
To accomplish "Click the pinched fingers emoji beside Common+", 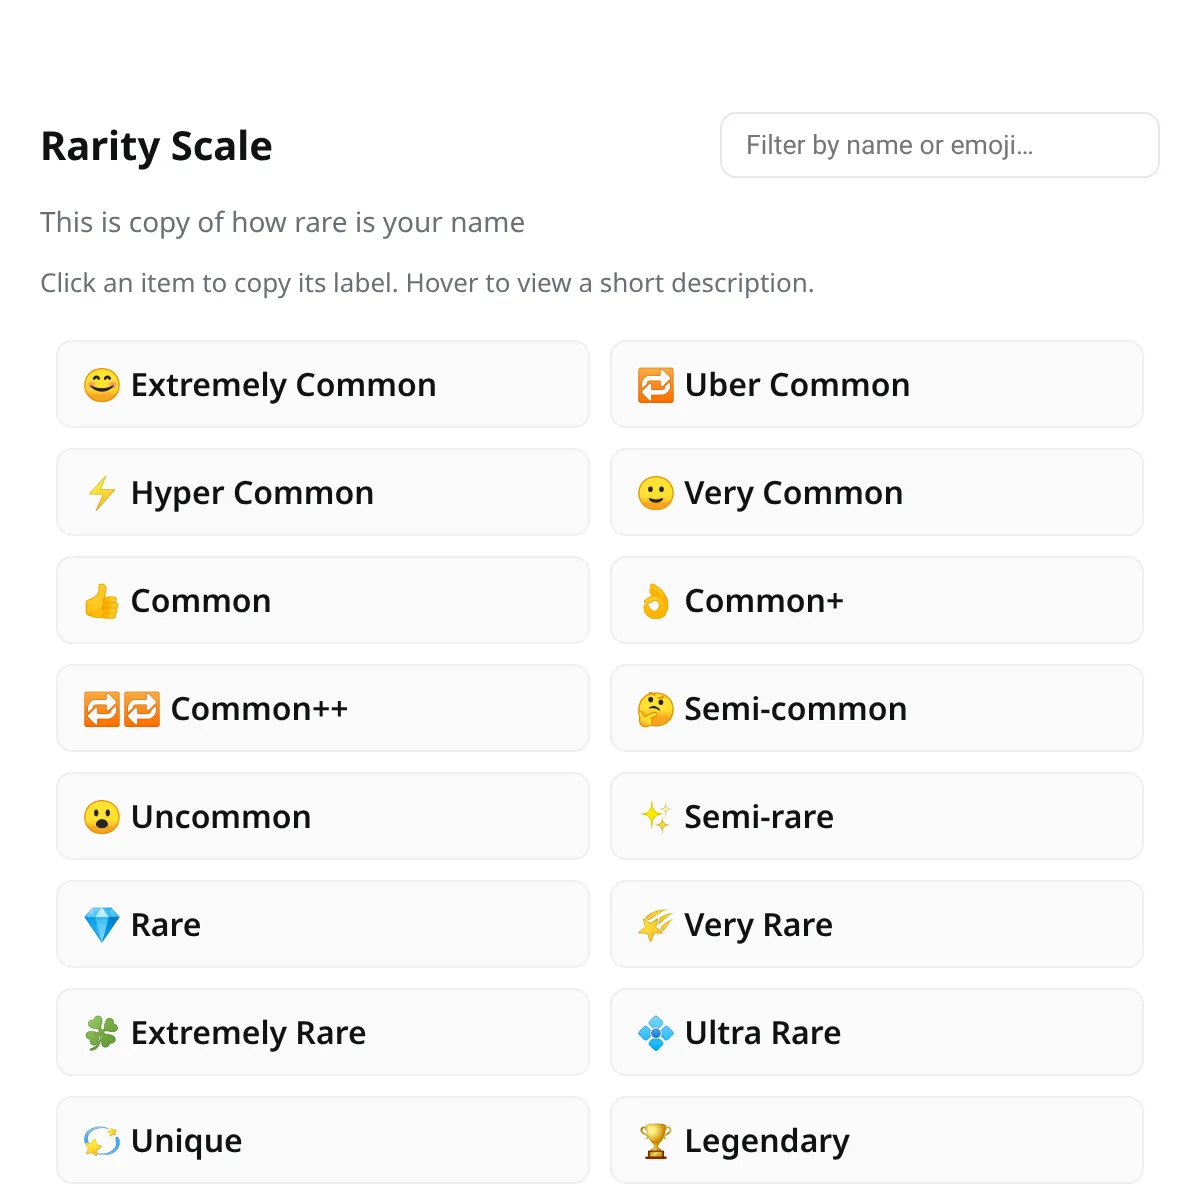I will 655,600.
